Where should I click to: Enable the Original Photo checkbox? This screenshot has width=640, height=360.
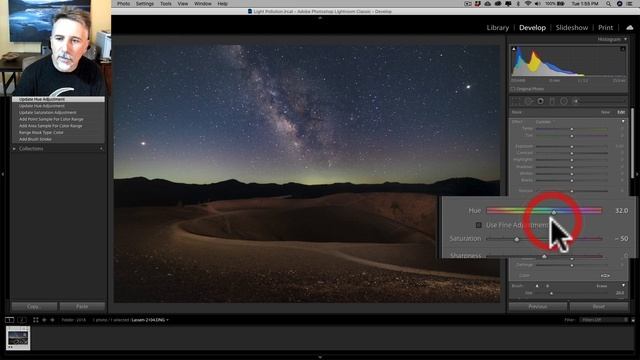513,89
